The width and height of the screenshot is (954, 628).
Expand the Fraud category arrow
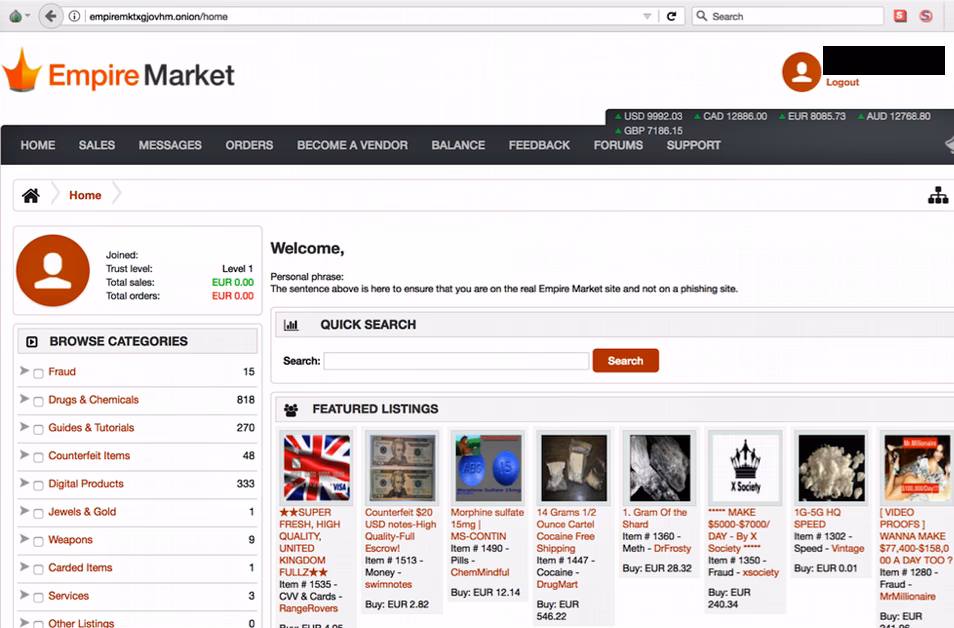(x=24, y=371)
